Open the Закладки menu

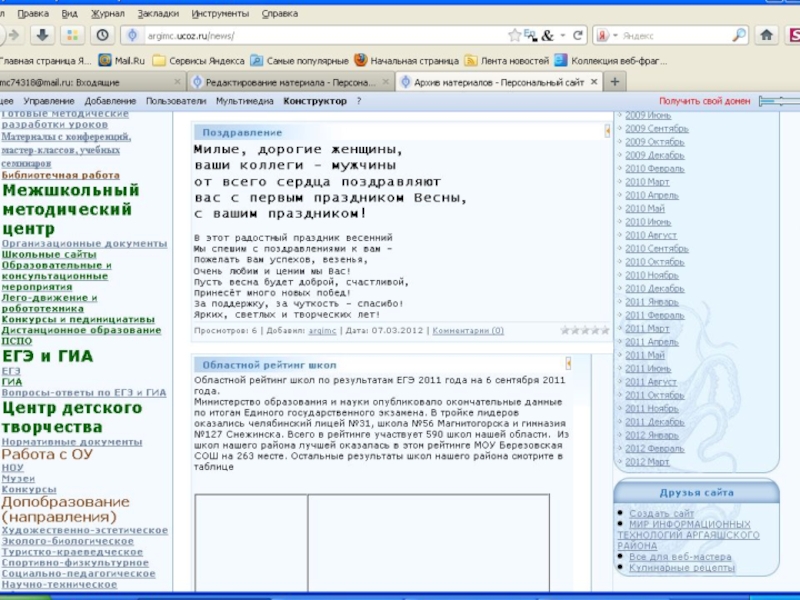click(x=158, y=14)
